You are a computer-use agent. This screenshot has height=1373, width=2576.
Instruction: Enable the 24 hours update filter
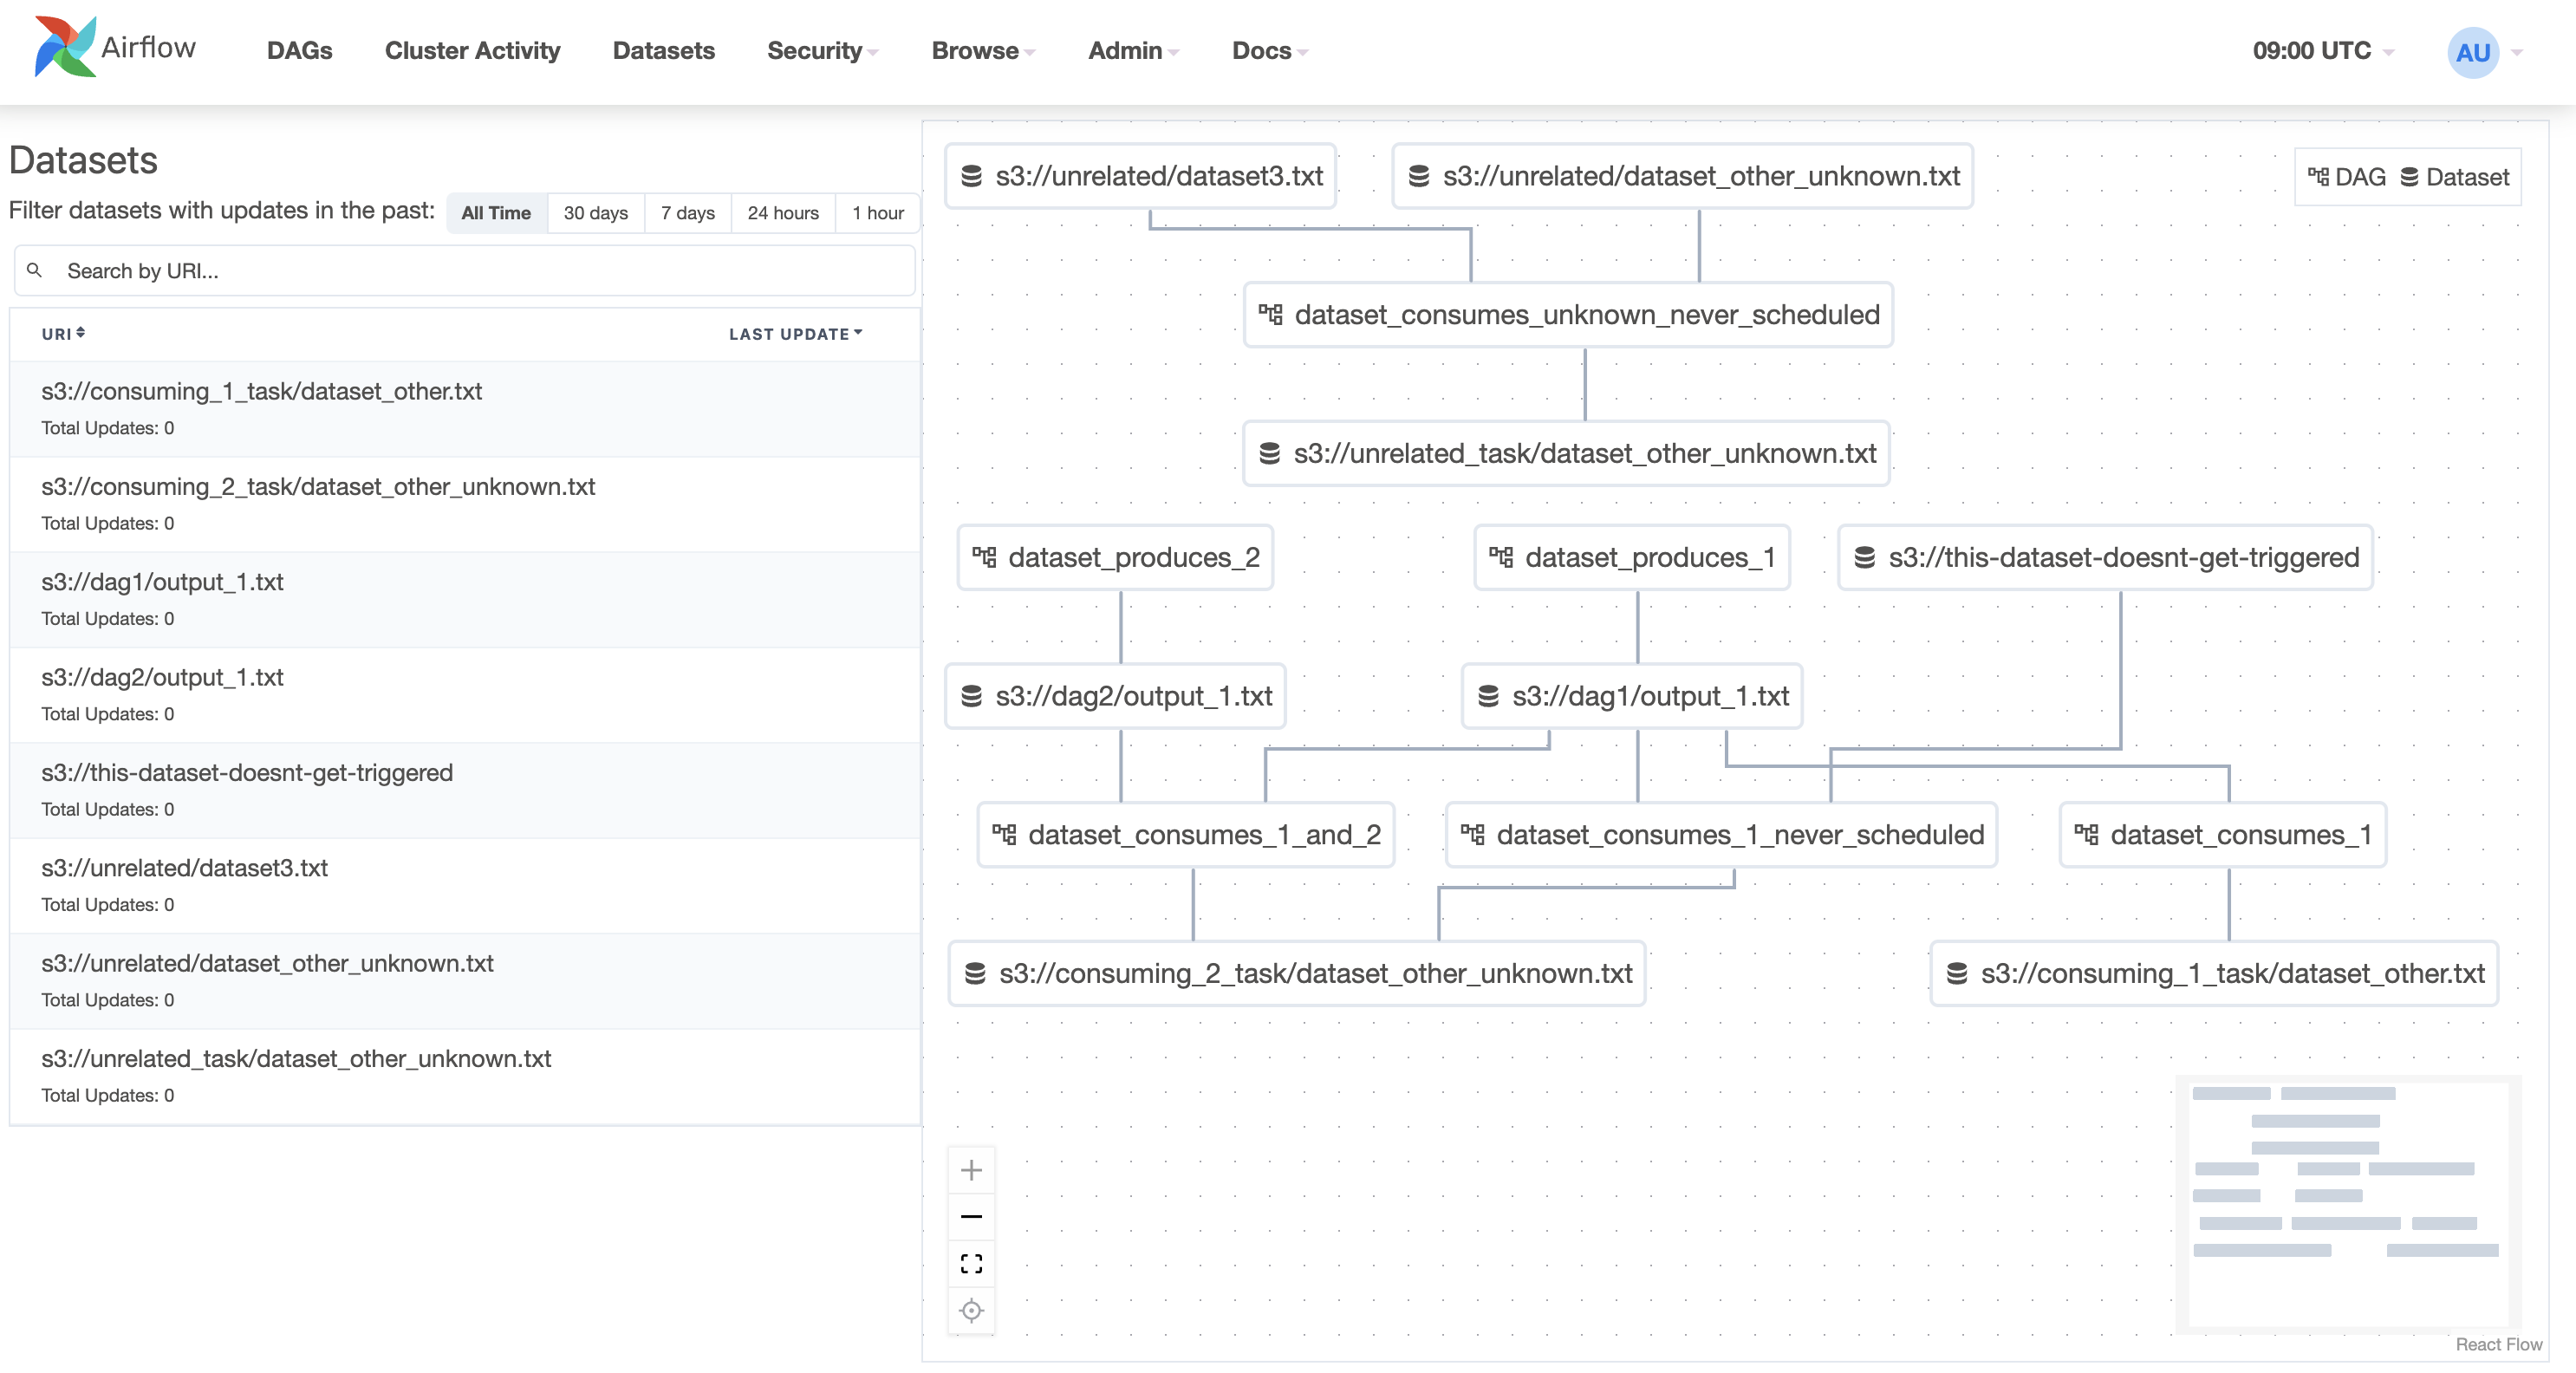pyautogui.click(x=783, y=212)
